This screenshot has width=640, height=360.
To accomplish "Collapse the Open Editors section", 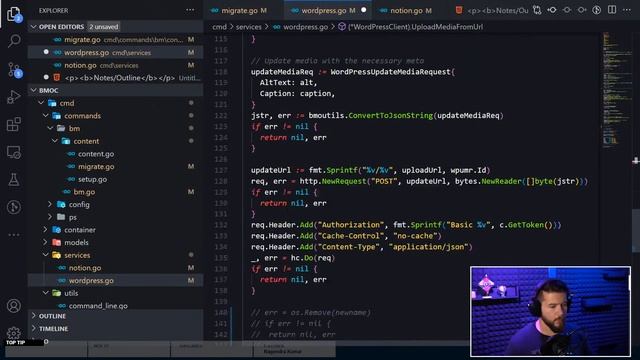I will [33, 27].
